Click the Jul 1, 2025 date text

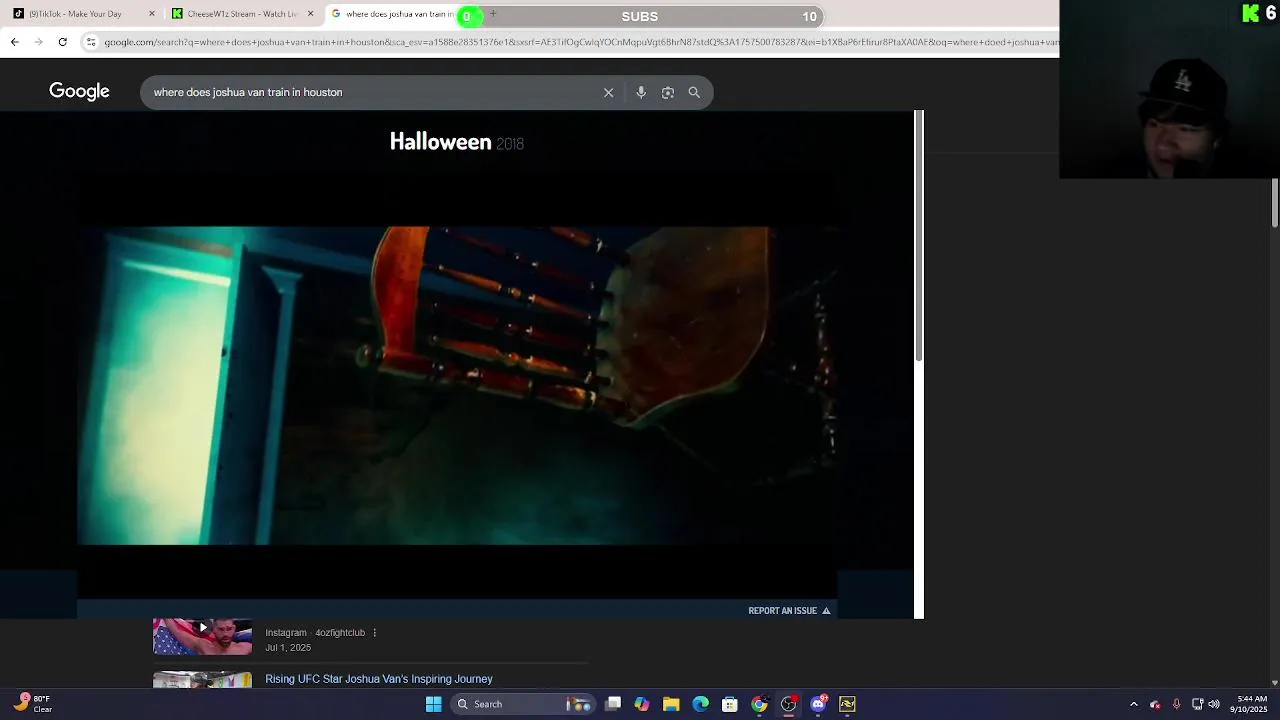tap(288, 648)
